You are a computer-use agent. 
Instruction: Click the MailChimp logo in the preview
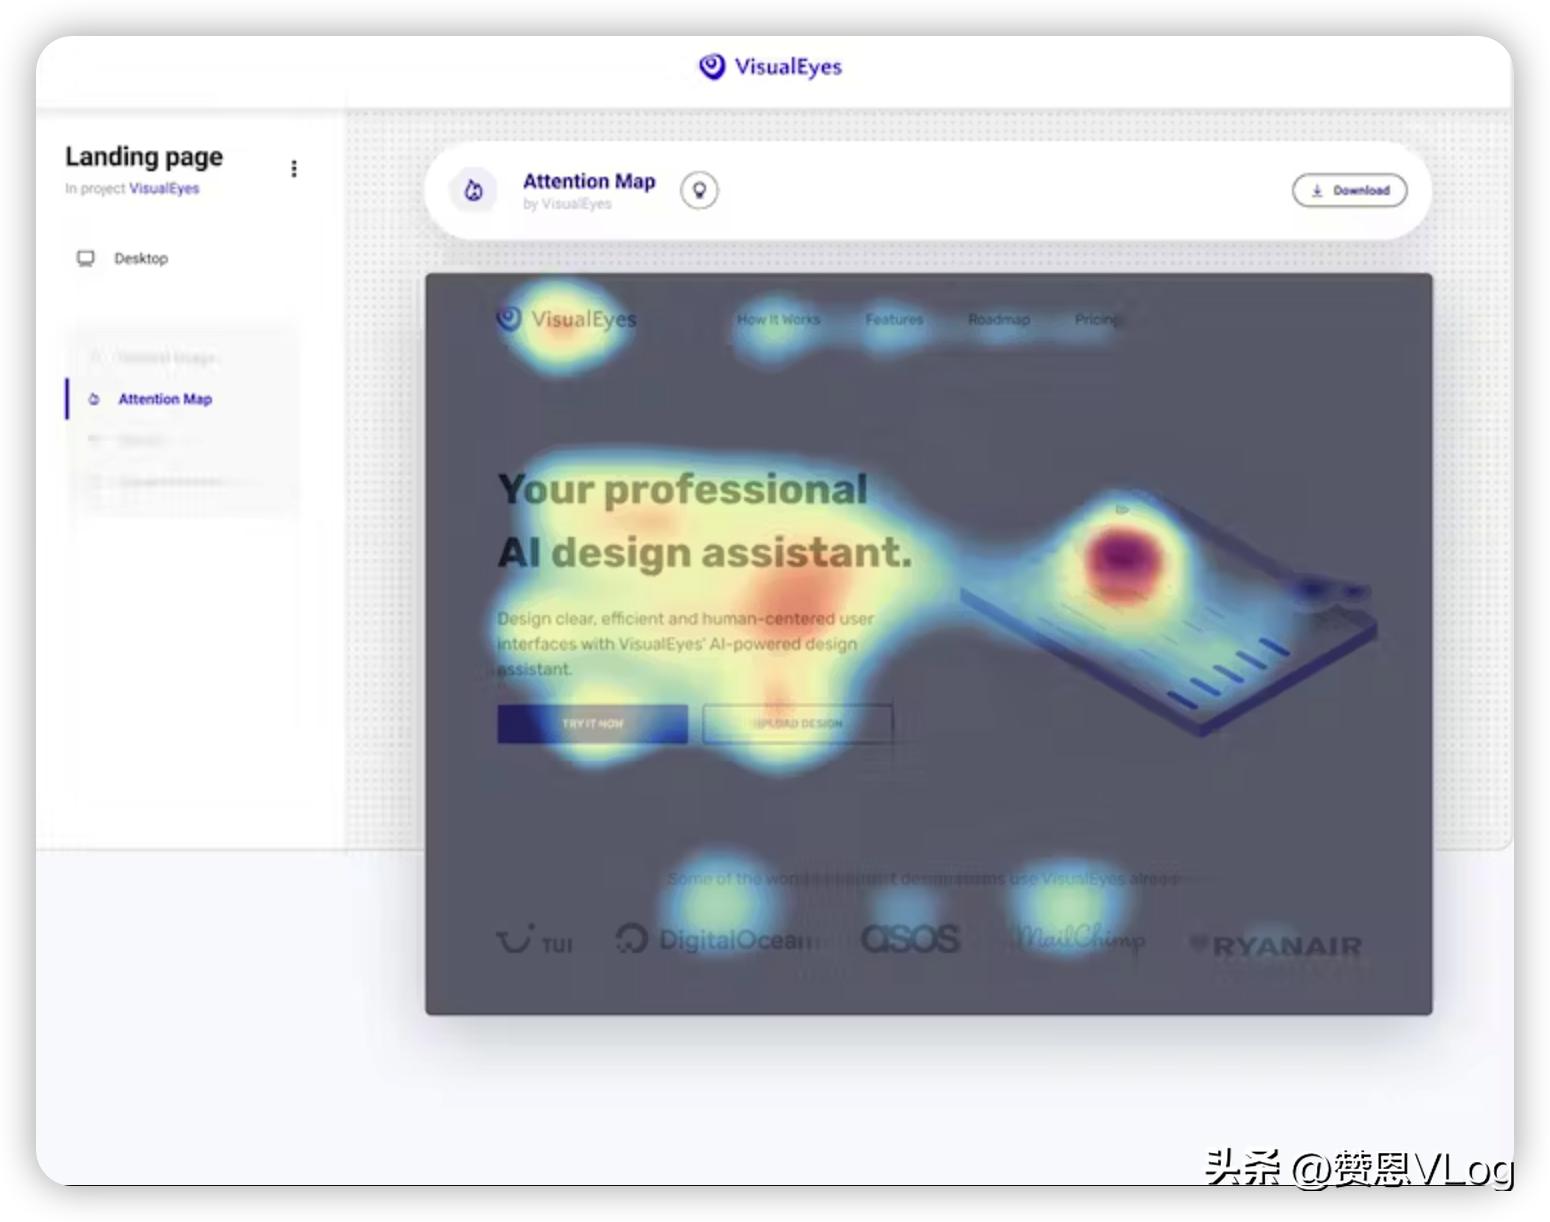(1078, 938)
